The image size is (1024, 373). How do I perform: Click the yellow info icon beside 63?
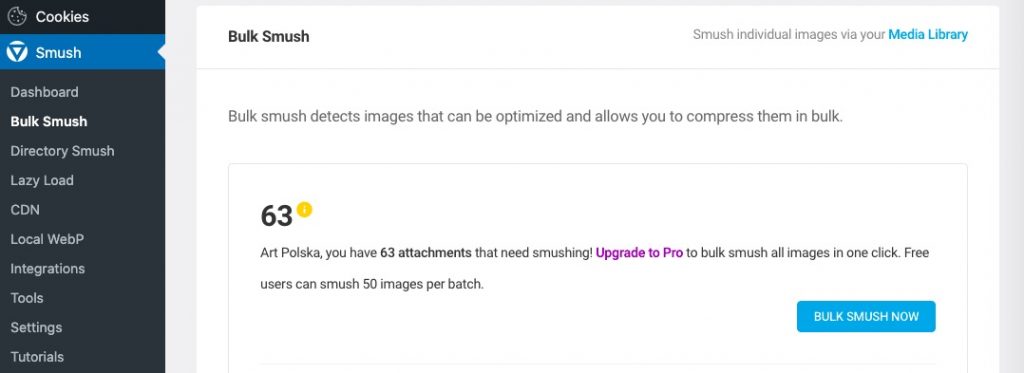pos(304,209)
